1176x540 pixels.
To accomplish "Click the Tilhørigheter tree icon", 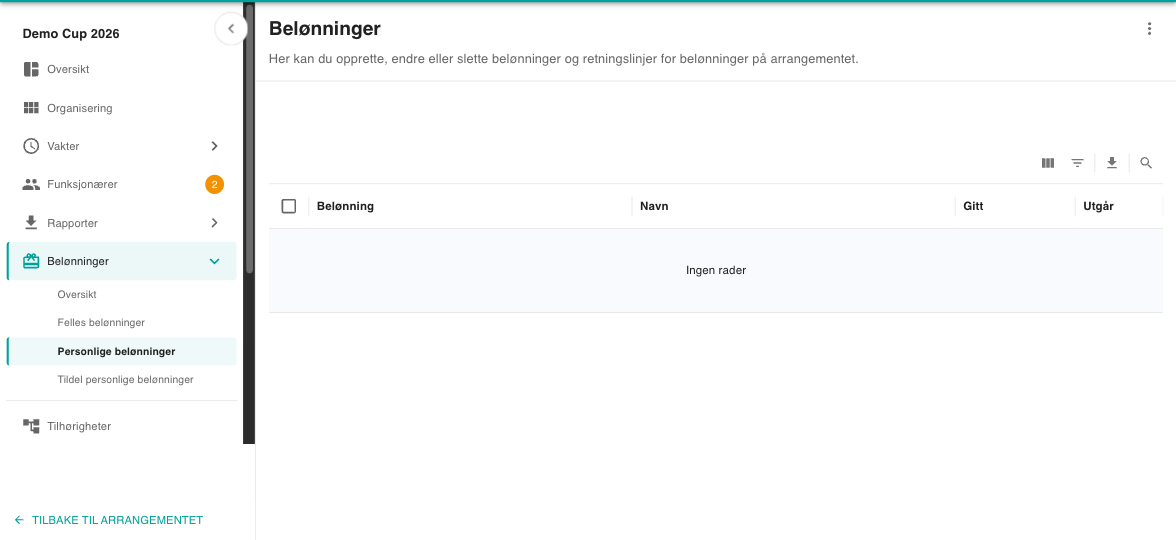I will [31, 426].
